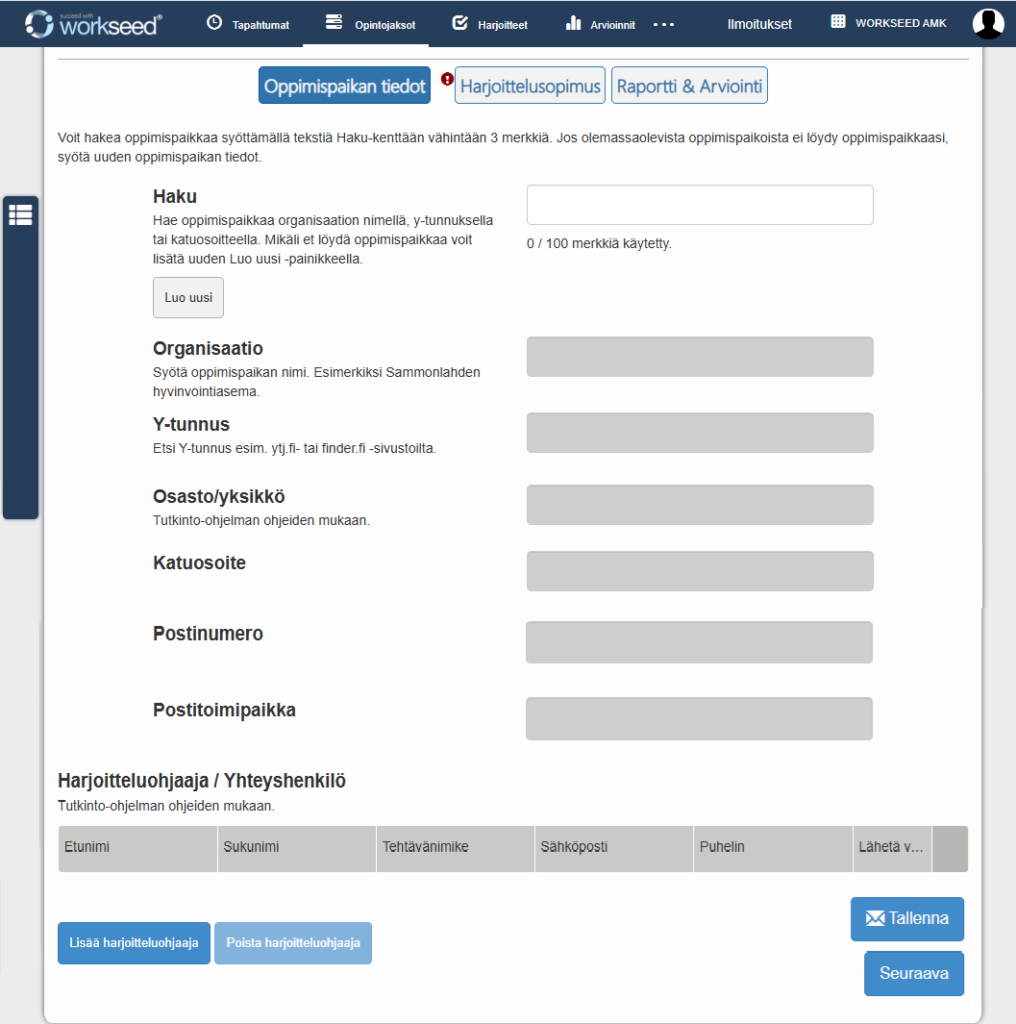
Task: Open the user profile avatar
Action: click(988, 24)
